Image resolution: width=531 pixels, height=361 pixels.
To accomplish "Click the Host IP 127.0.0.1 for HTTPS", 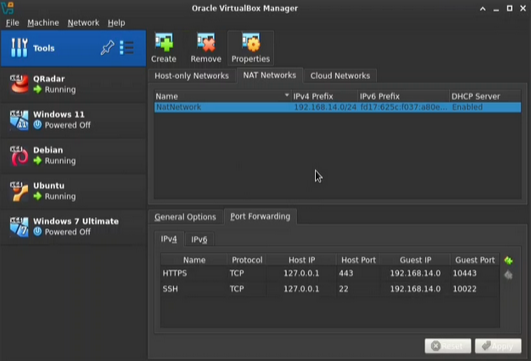I will 301,273.
